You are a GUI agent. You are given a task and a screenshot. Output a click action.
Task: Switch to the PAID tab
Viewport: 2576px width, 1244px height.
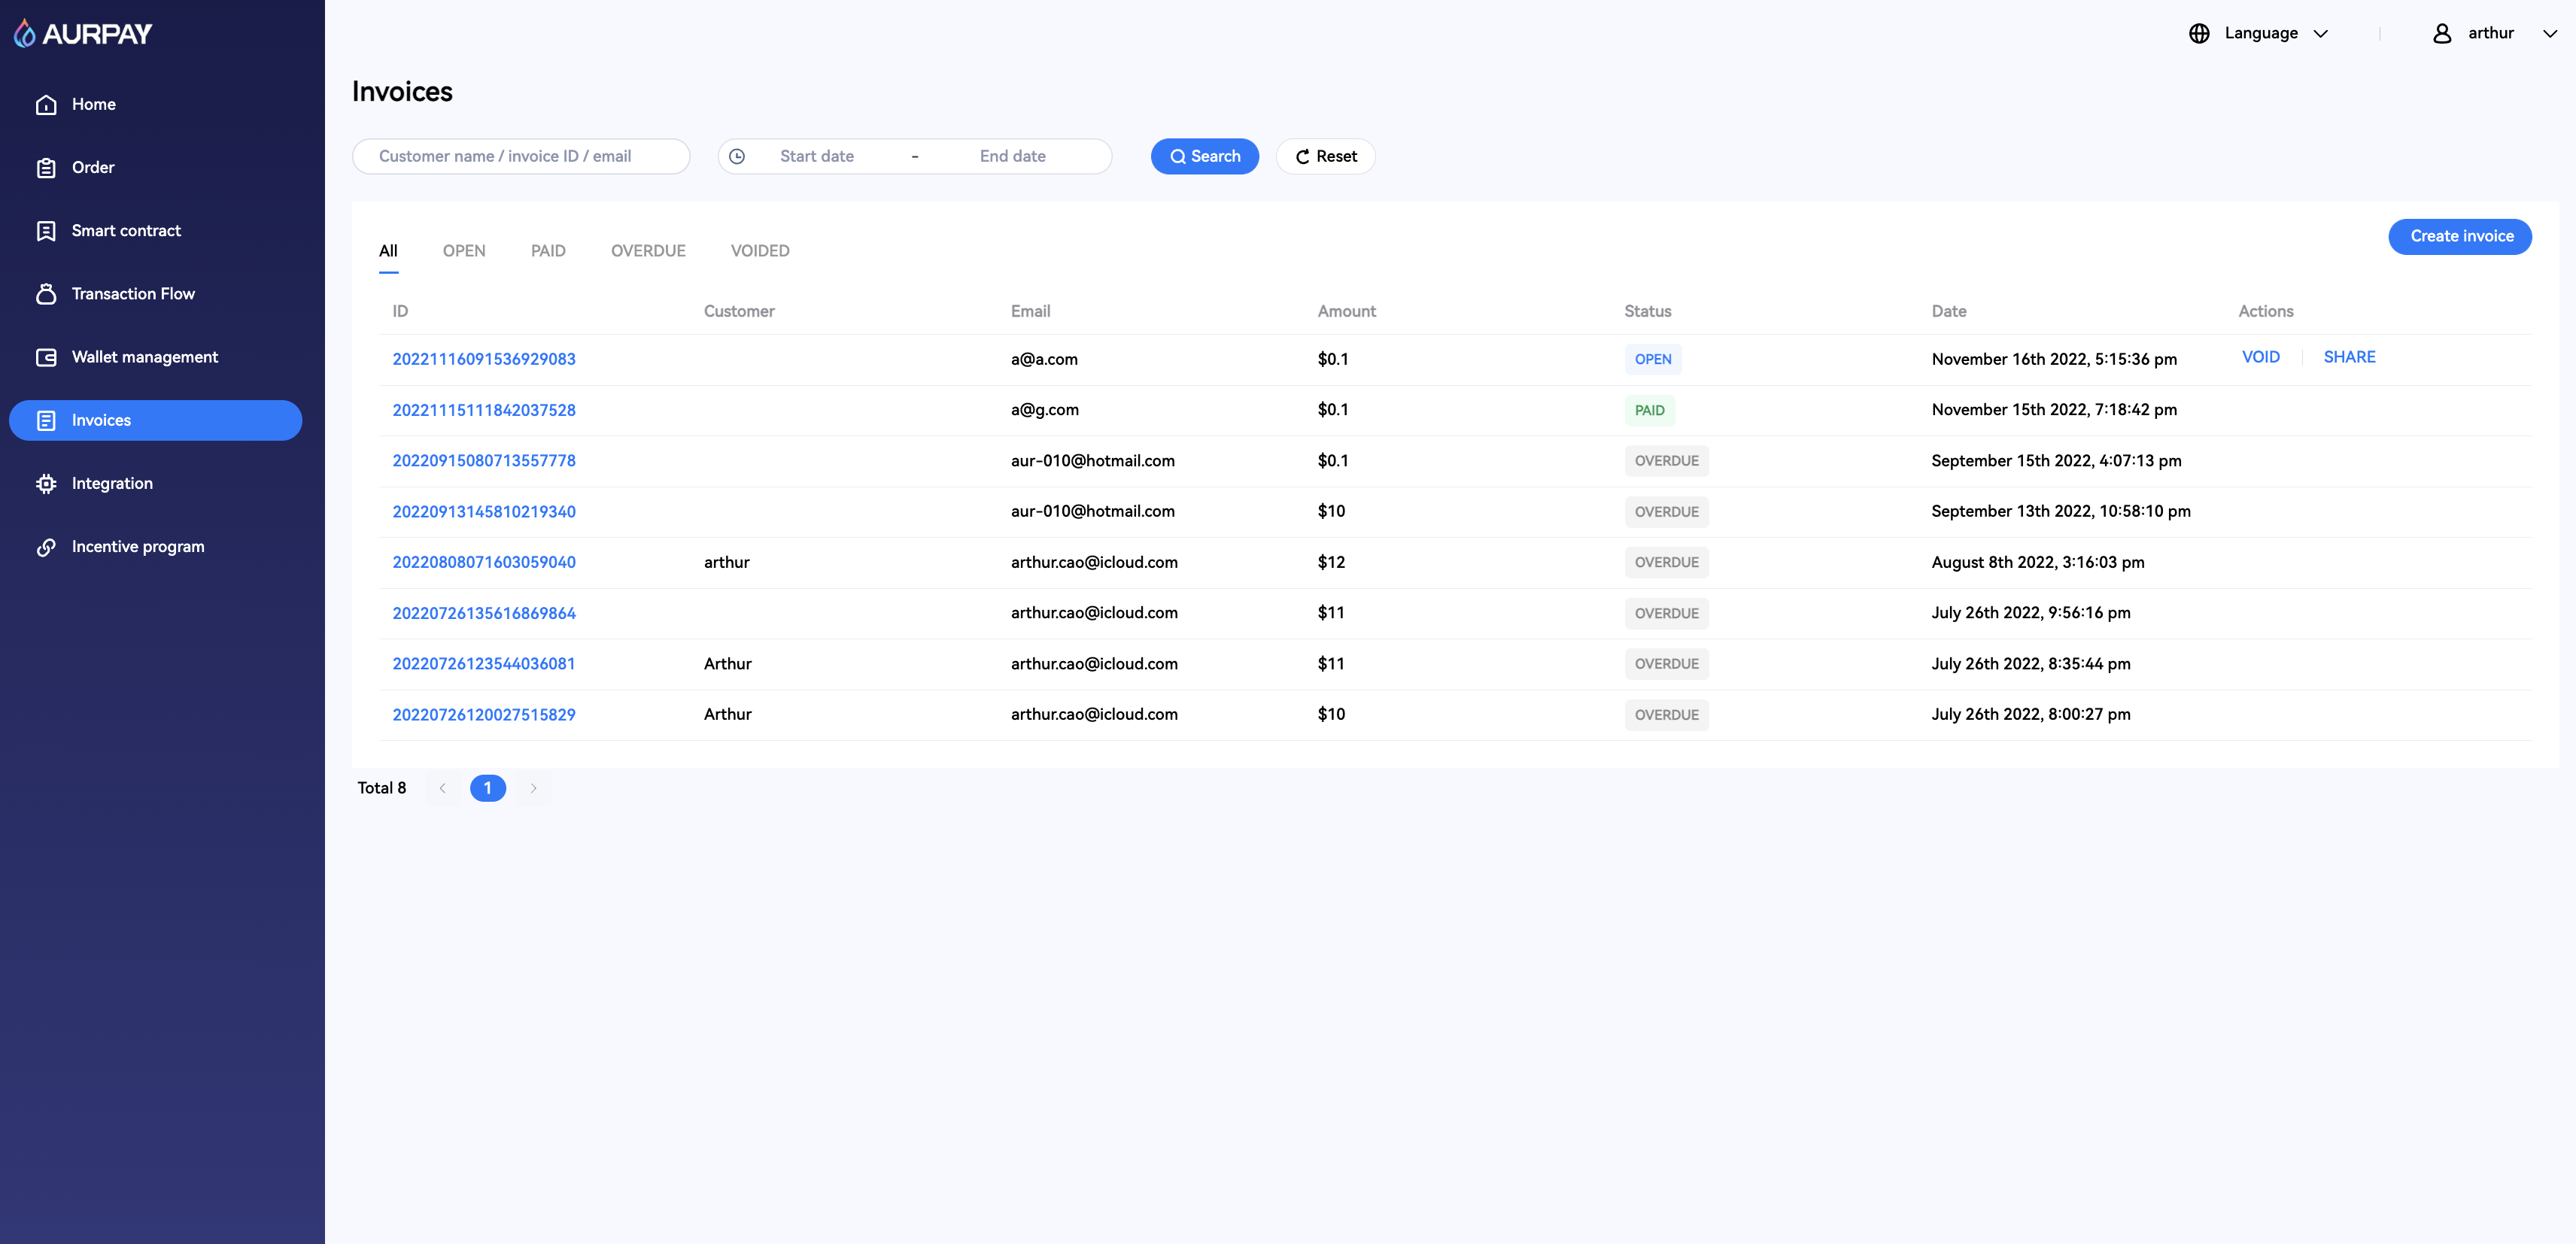[x=548, y=251]
